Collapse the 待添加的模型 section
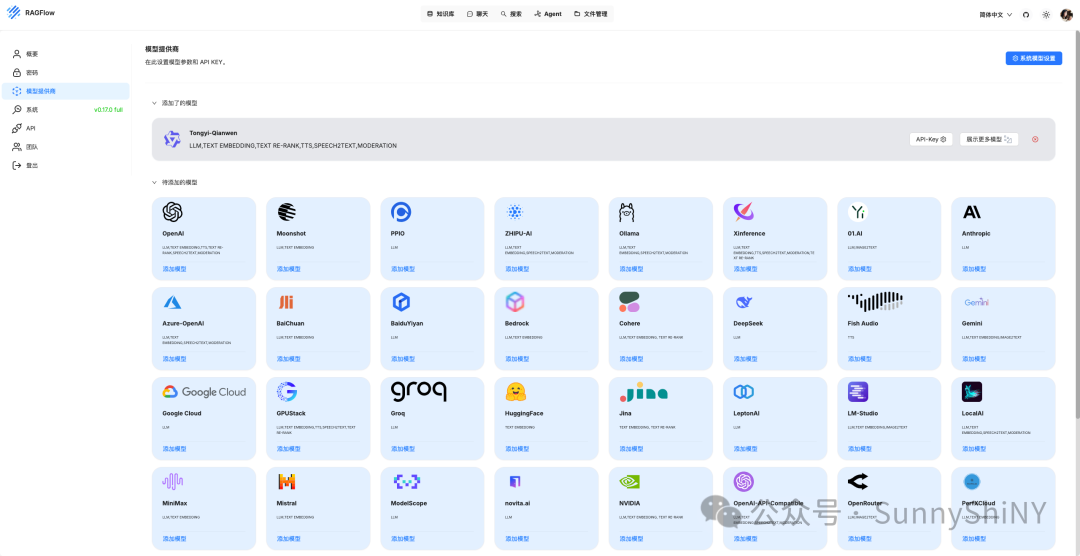1080x556 pixels. [x=154, y=183]
